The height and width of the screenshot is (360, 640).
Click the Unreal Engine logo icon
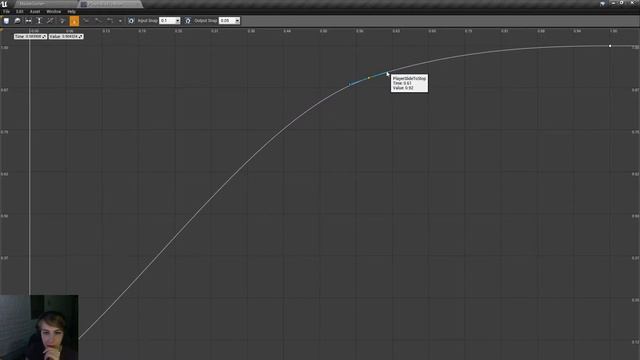(x=4, y=4)
